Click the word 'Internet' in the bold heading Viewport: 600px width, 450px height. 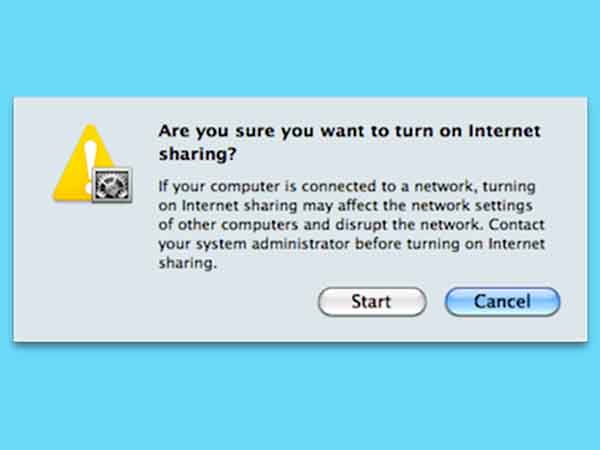click(x=505, y=131)
